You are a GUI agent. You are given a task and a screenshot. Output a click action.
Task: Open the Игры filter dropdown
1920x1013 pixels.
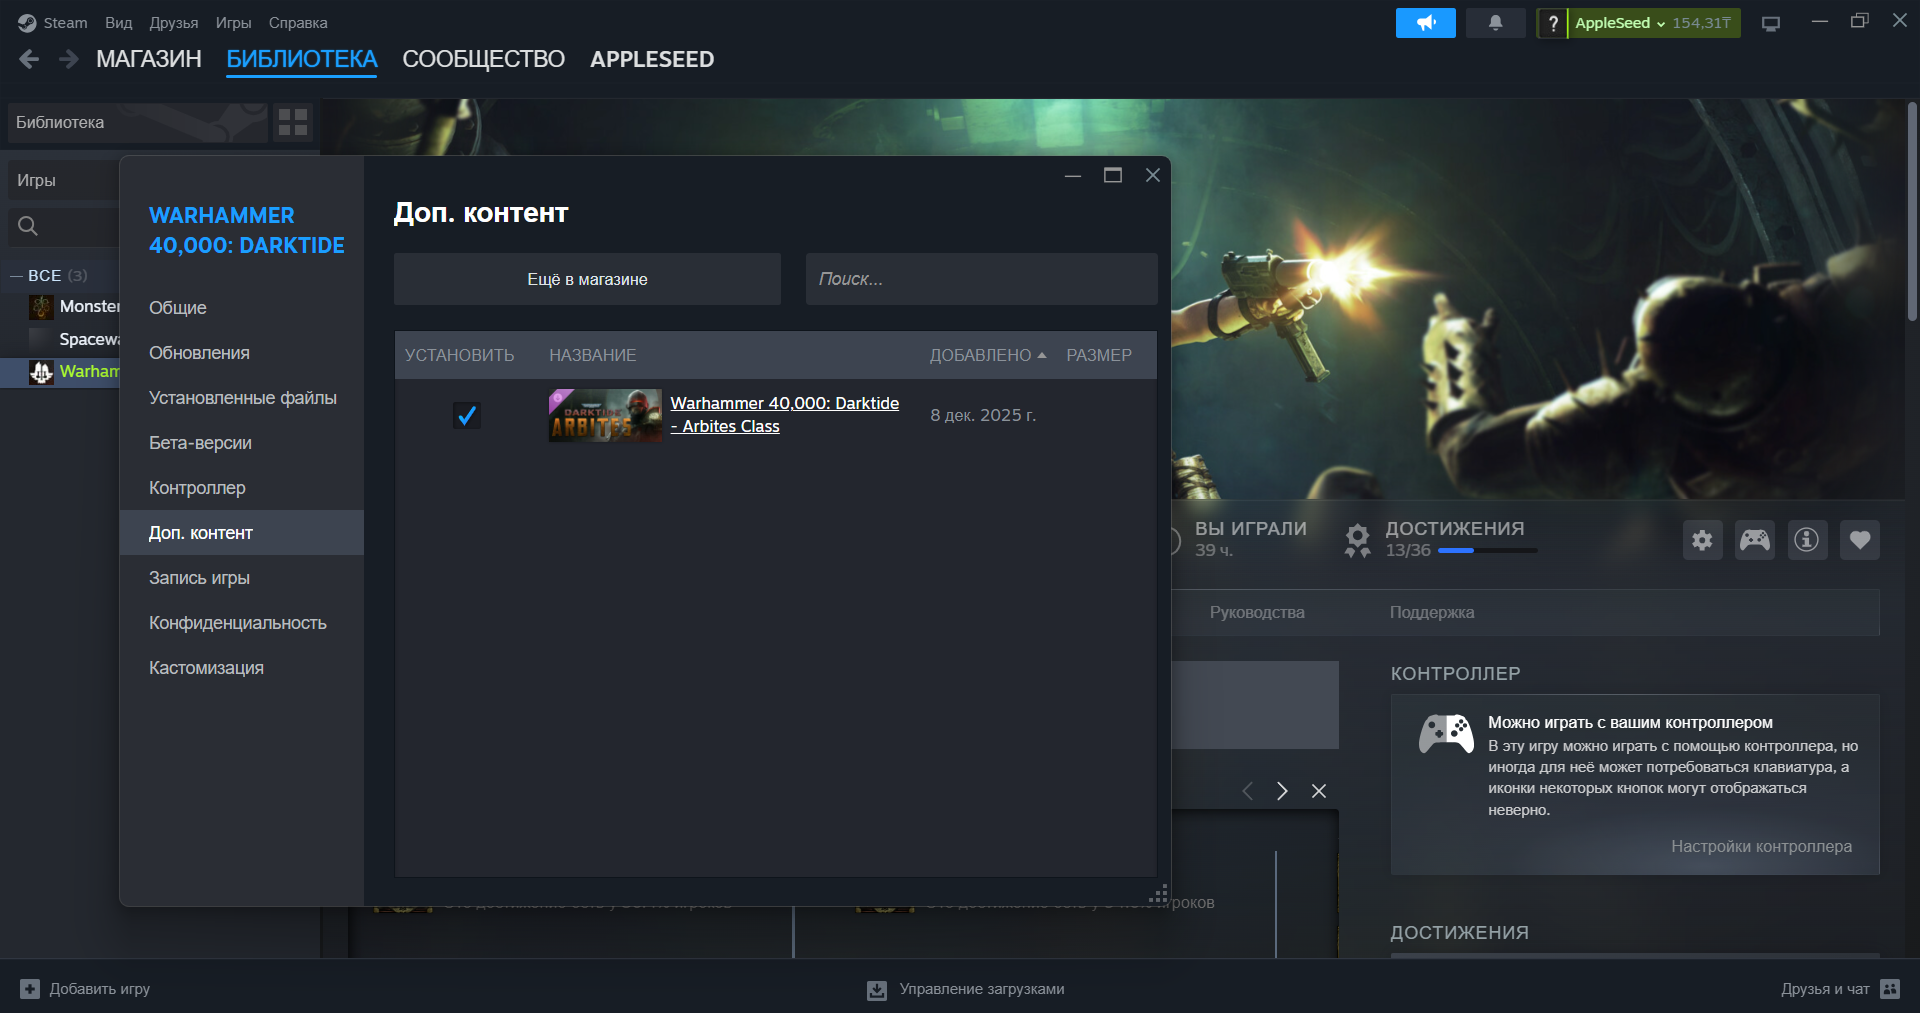[63, 181]
